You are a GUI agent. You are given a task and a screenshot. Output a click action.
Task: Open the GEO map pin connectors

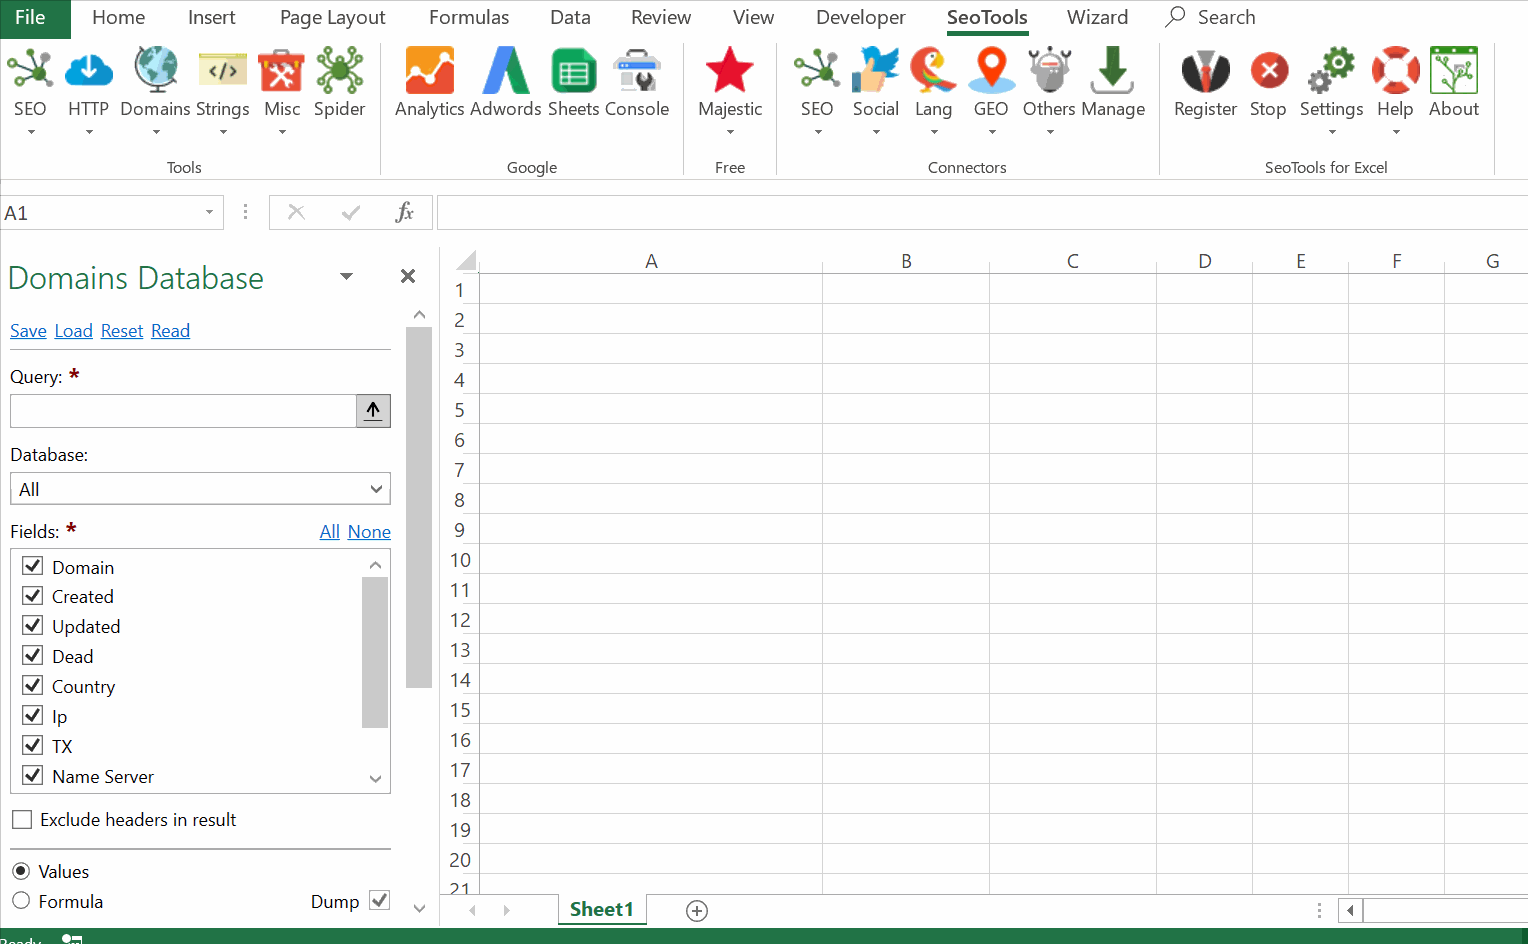[x=991, y=70]
